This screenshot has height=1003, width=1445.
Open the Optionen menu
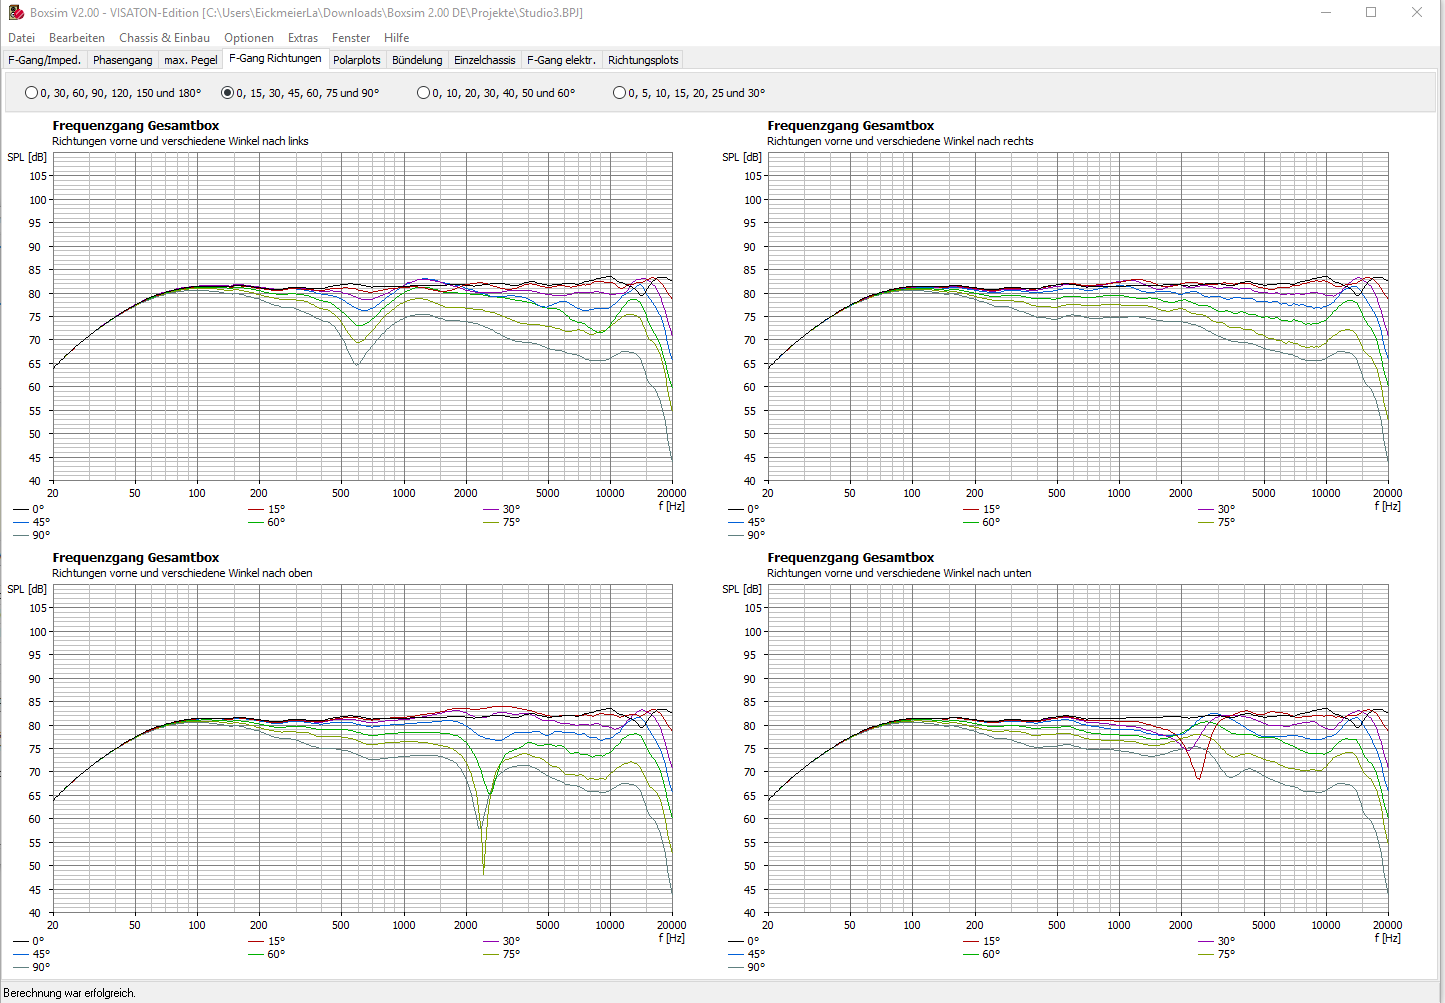[249, 38]
